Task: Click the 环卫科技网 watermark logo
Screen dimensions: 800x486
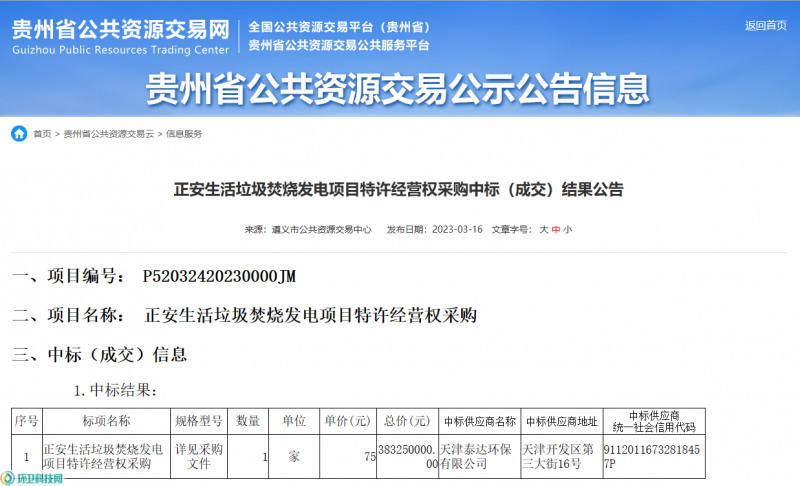Action: [32, 479]
